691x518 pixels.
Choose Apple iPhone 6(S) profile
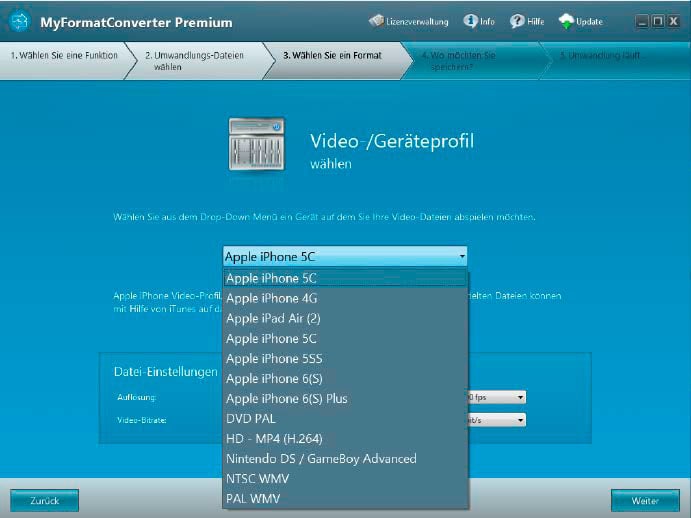click(345, 379)
